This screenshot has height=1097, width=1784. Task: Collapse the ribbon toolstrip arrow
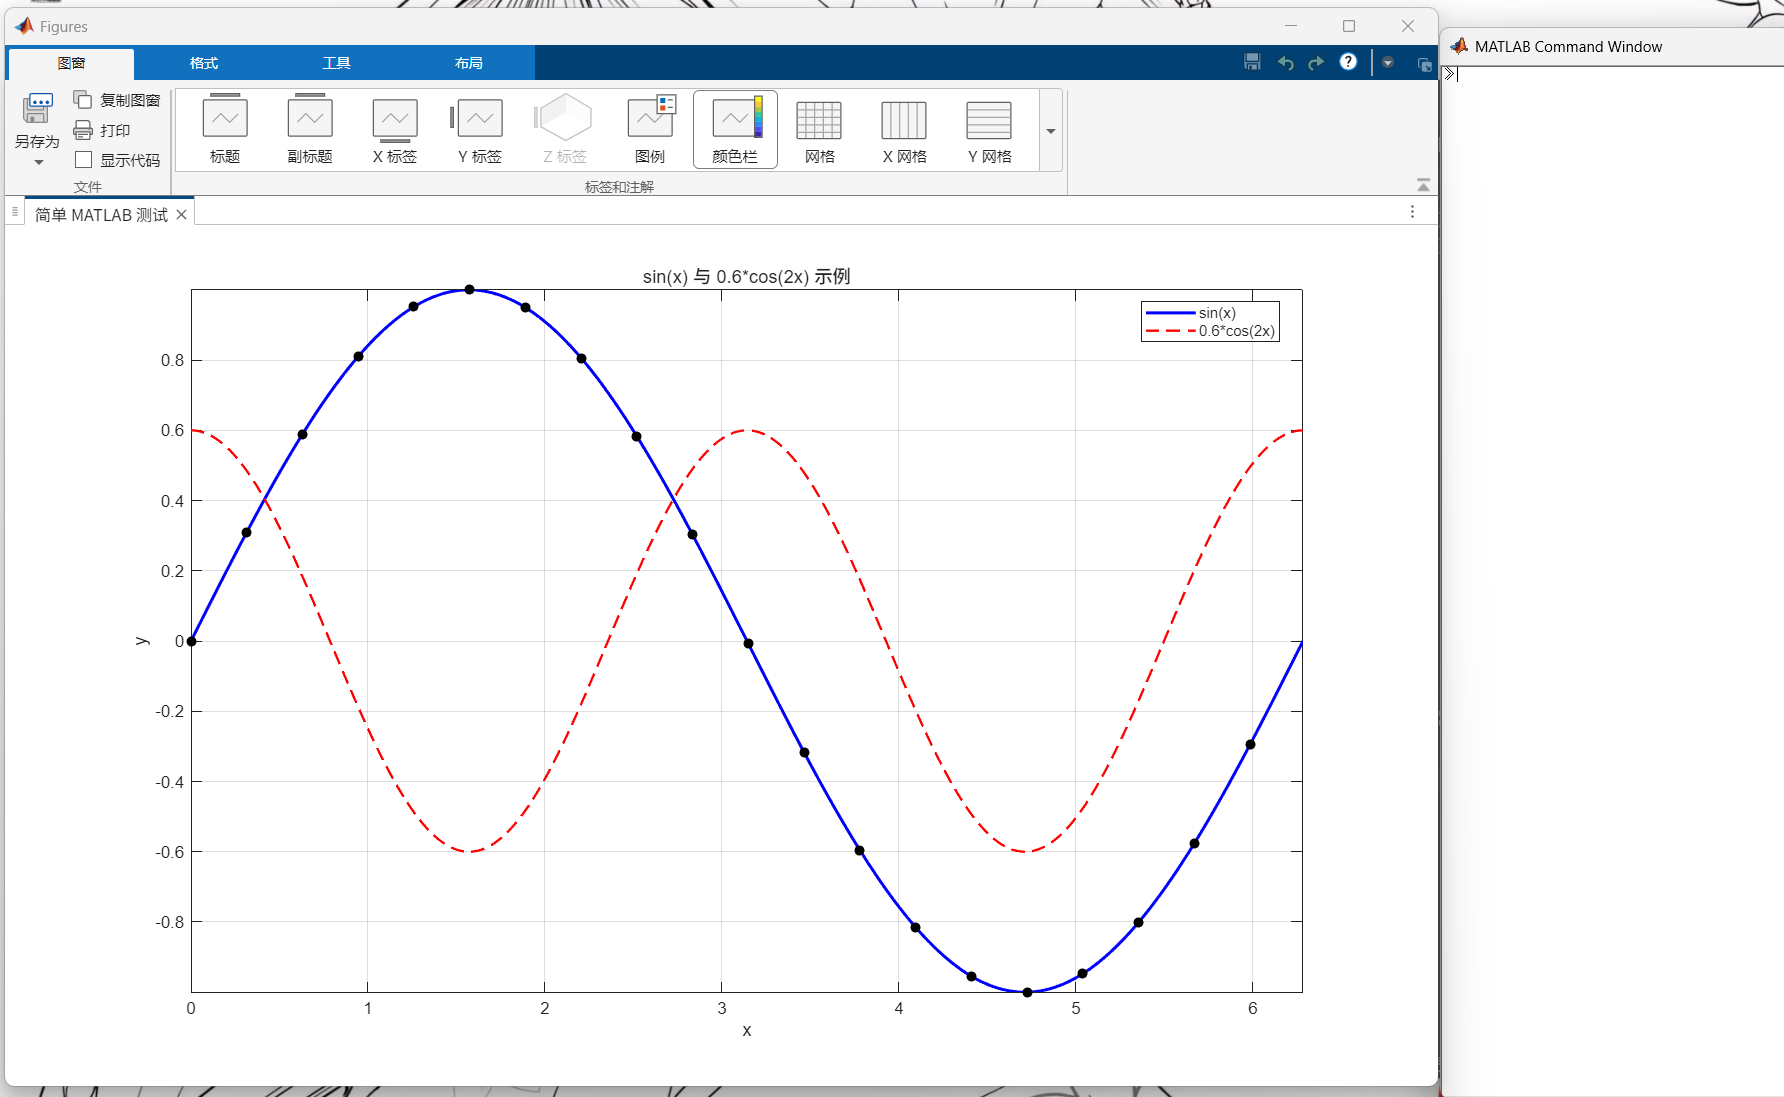click(x=1423, y=185)
